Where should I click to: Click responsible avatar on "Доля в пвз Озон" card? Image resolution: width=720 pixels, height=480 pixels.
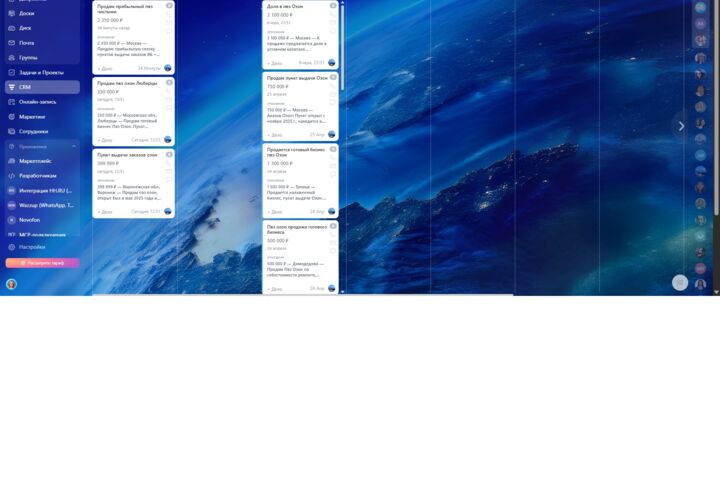coord(332,62)
